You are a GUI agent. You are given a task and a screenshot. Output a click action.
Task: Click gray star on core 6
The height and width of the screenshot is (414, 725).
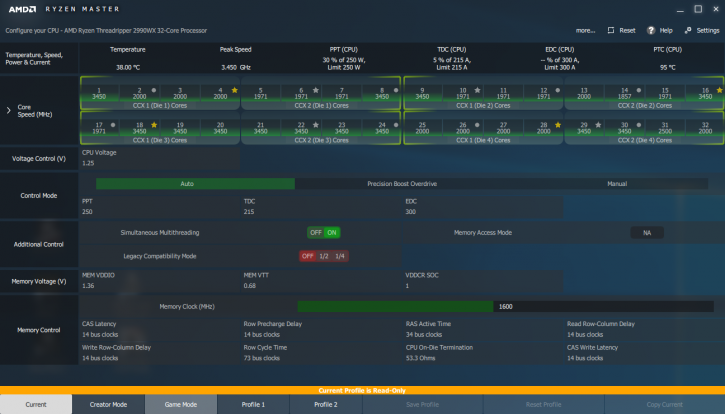pos(316,90)
